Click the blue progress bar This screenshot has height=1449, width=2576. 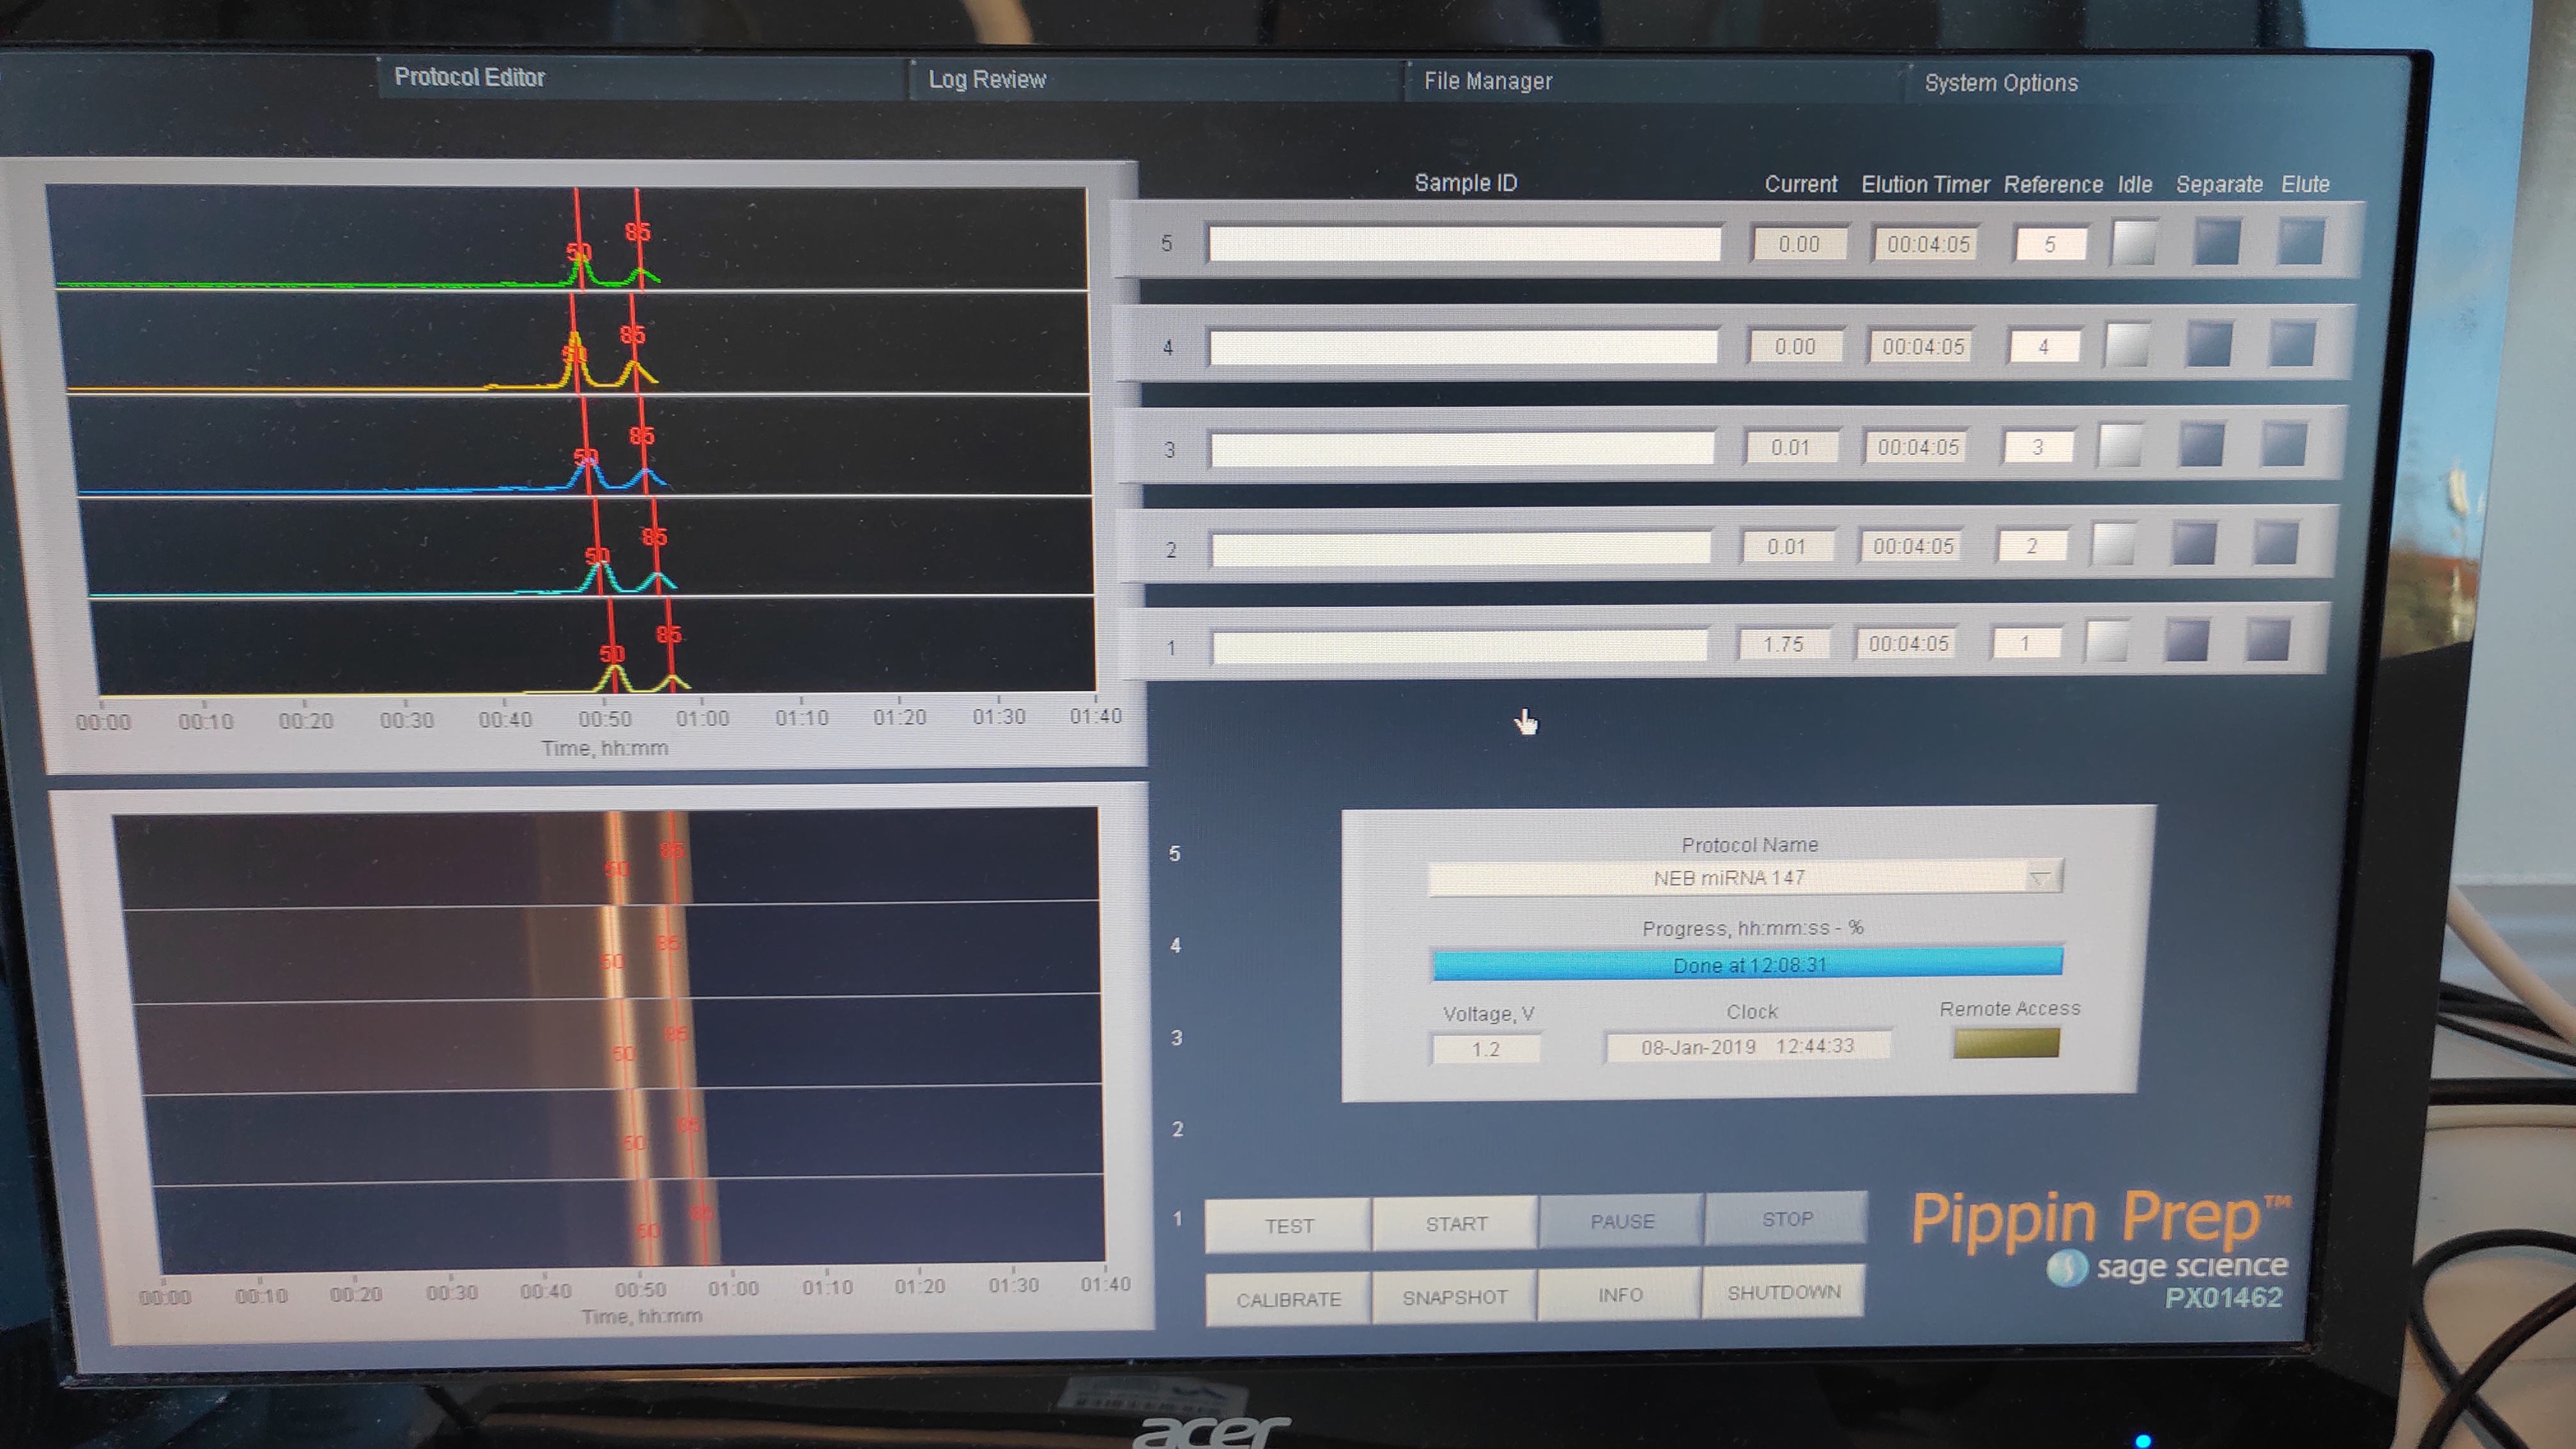click(1747, 965)
